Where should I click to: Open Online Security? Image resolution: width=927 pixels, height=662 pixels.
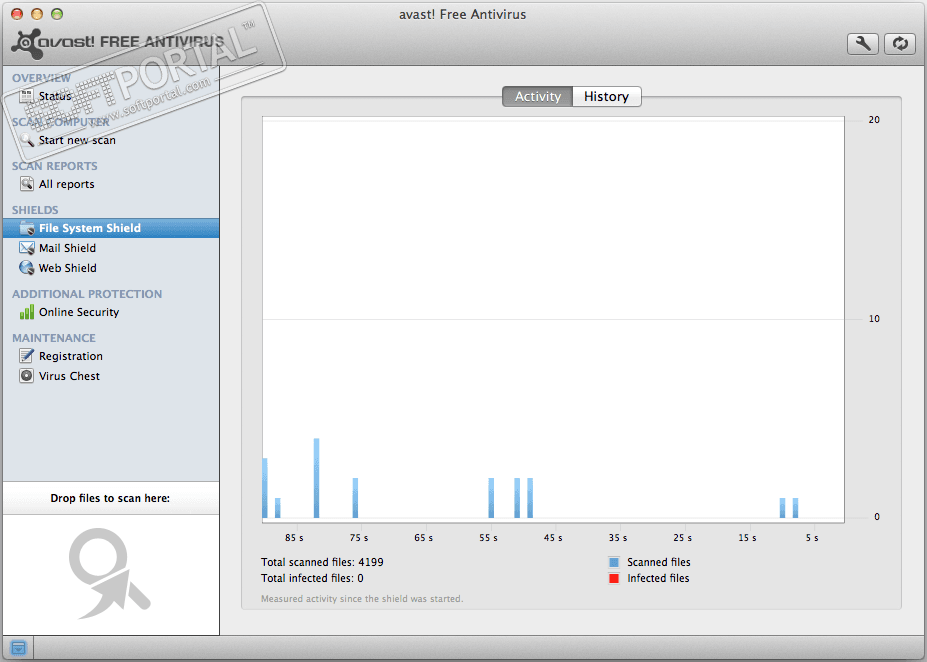(x=79, y=312)
